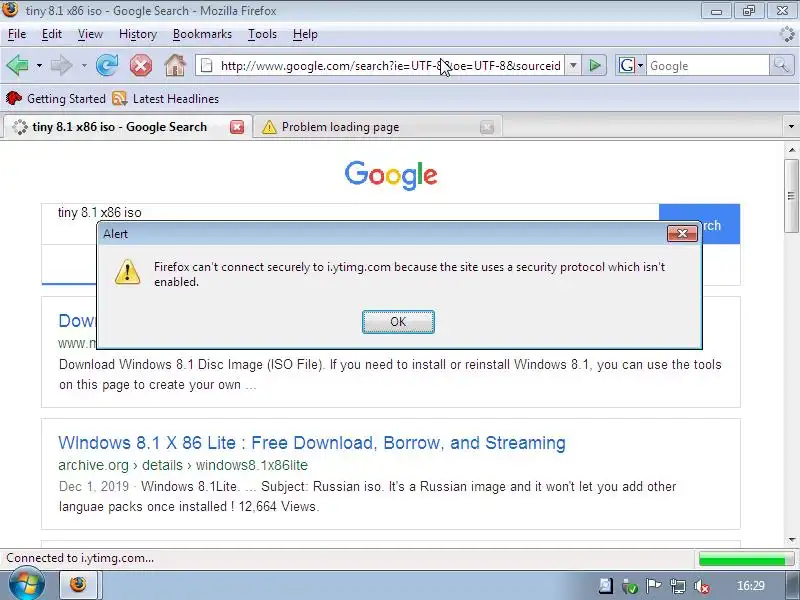Image resolution: width=800 pixels, height=600 pixels.
Task: Click the search magnifier icon in search box
Action: [781, 65]
